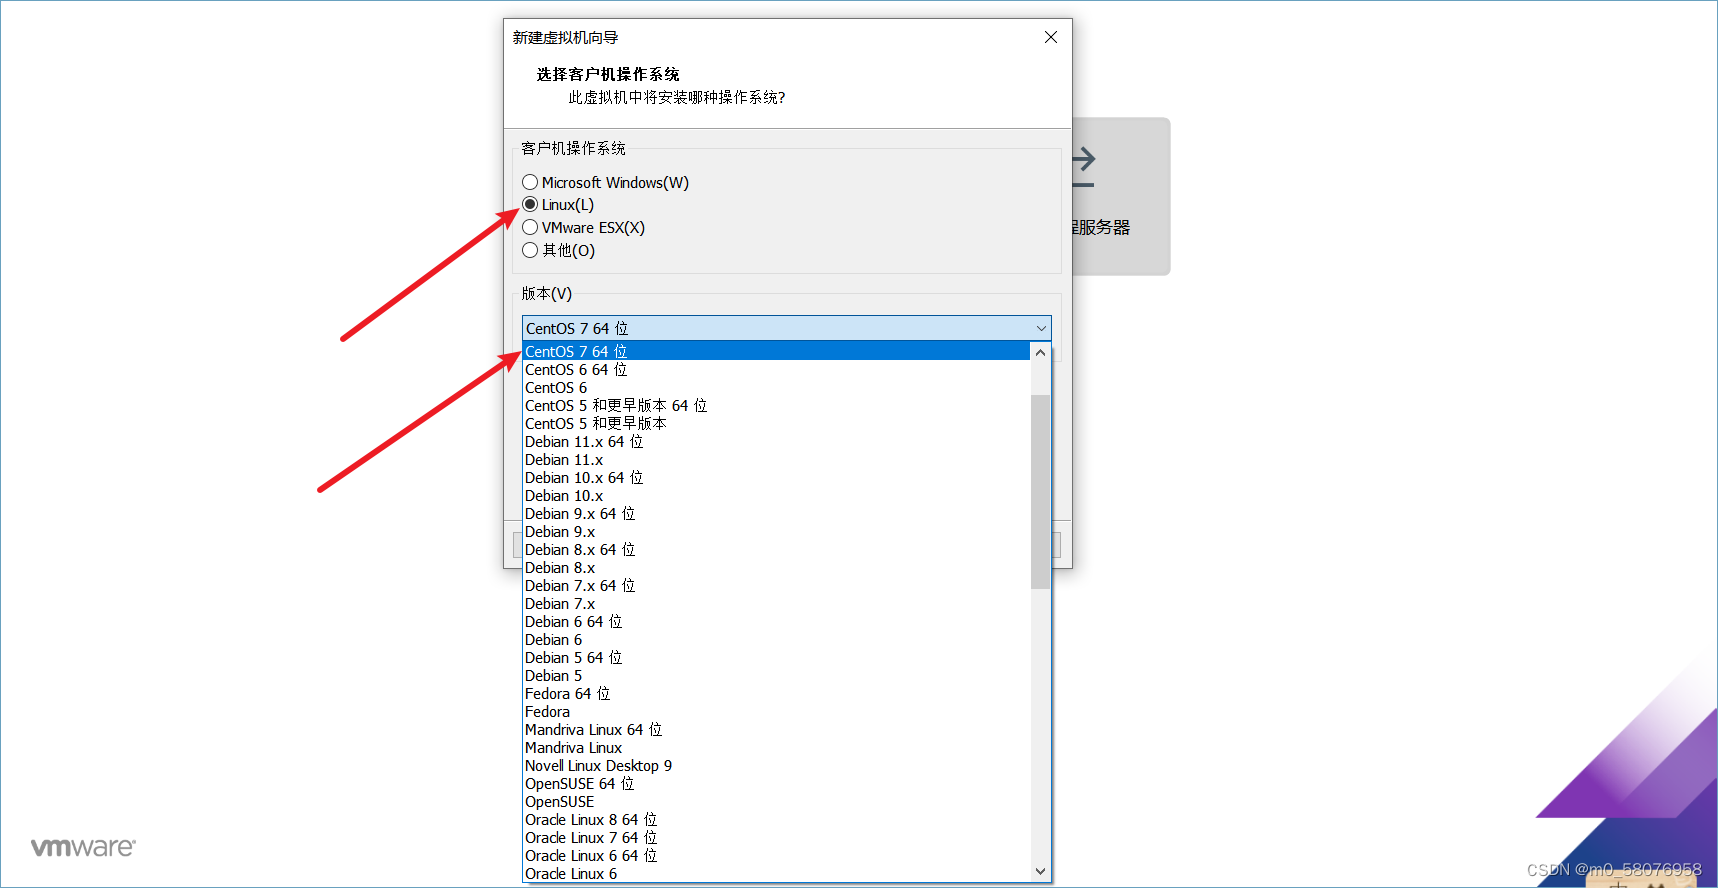Select Fedora 64 位
Image resolution: width=1718 pixels, height=888 pixels.
776,693
